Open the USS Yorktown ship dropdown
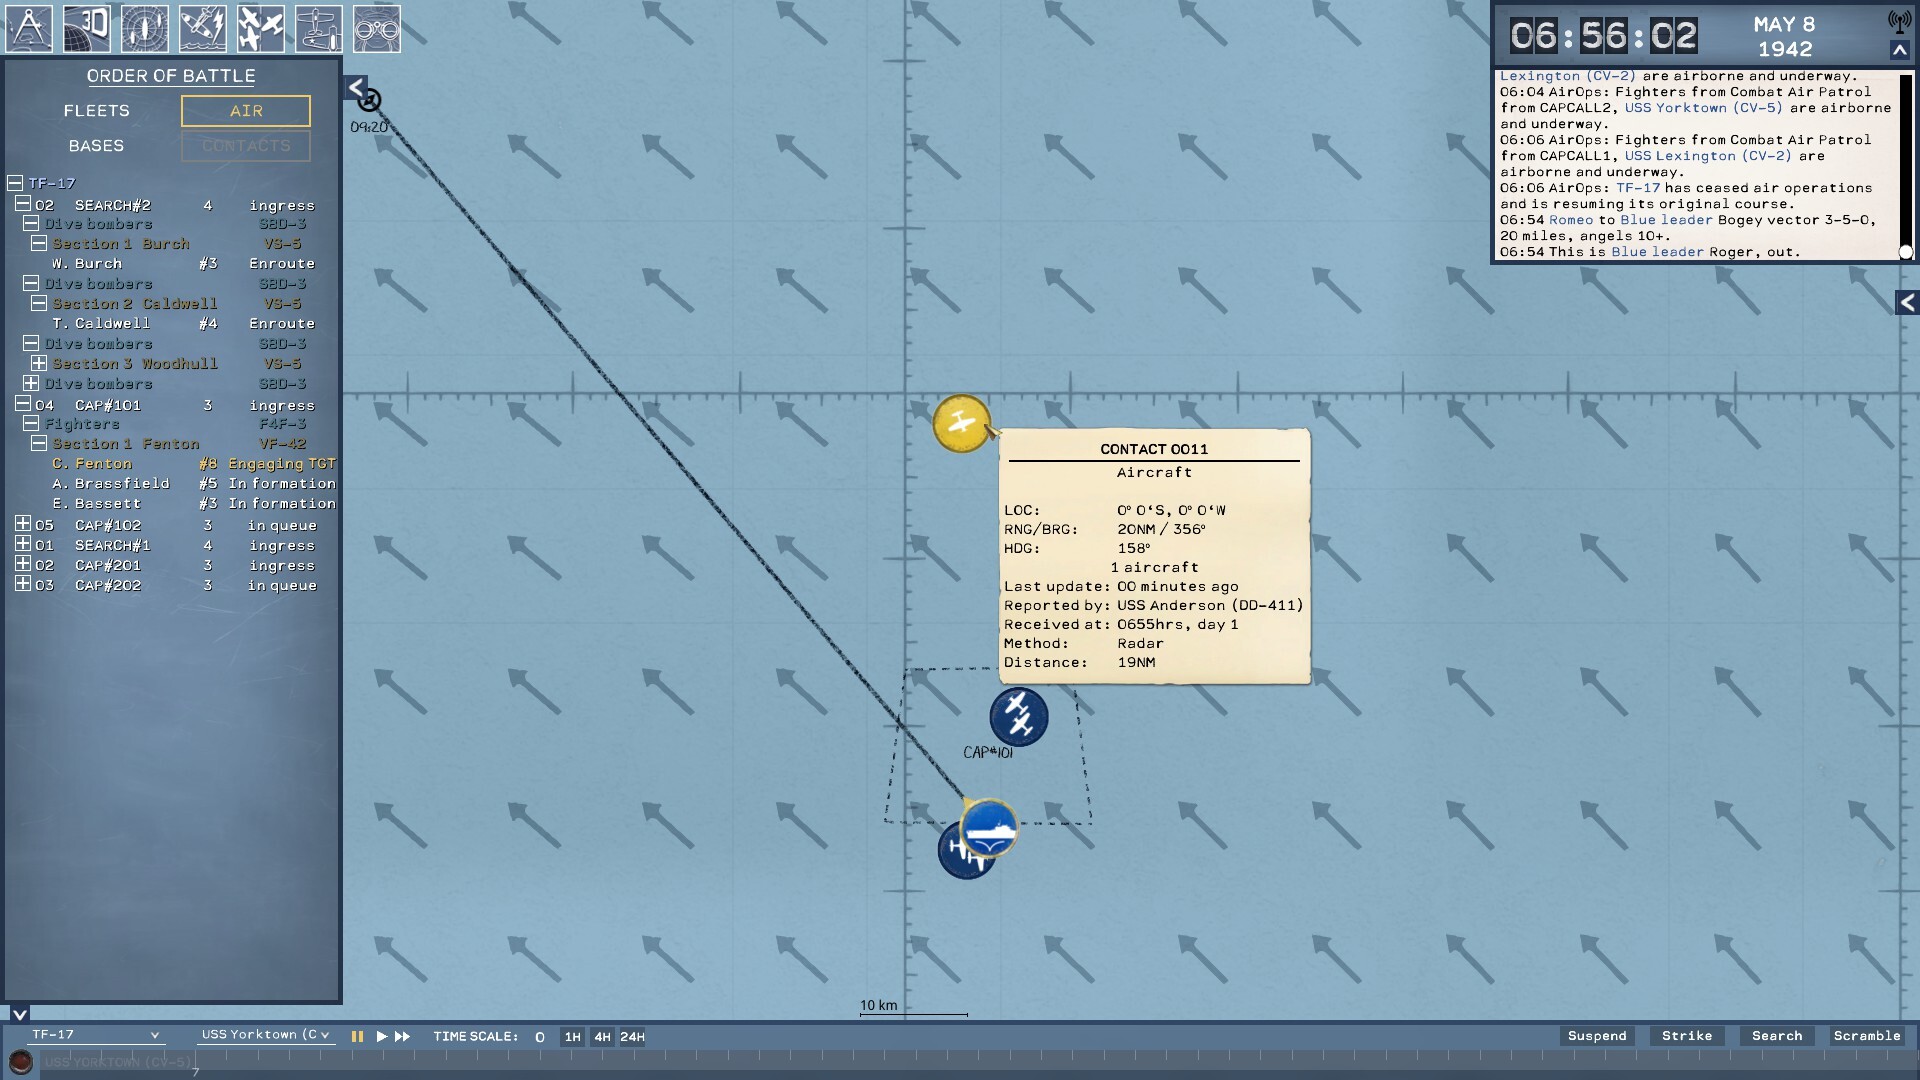This screenshot has height=1080, width=1920. pos(265,1035)
